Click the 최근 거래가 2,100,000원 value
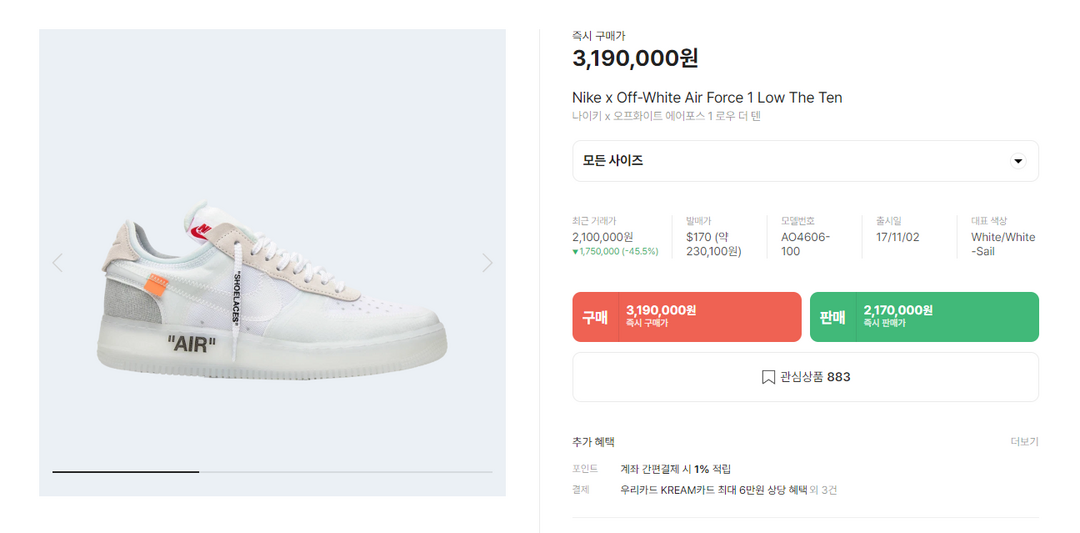The image size is (1080, 533). click(x=603, y=237)
